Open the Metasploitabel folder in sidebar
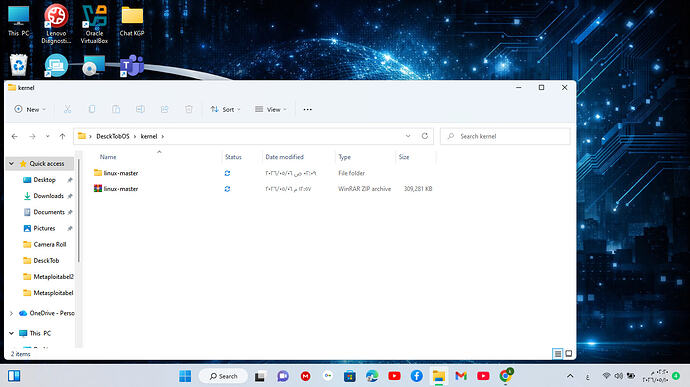Viewport: 690px width, 387px height. tap(53, 293)
